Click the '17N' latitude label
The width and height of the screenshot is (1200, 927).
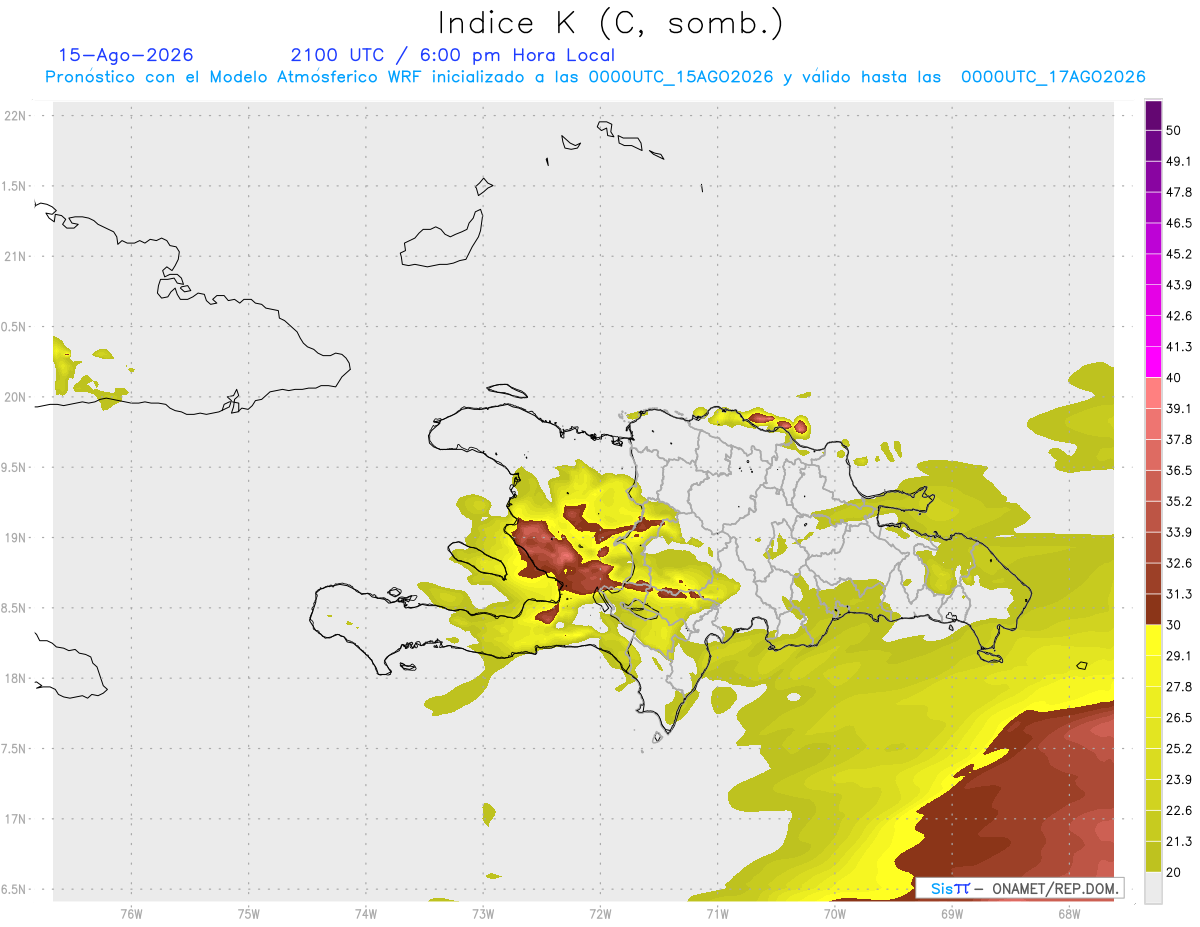(x=17, y=819)
